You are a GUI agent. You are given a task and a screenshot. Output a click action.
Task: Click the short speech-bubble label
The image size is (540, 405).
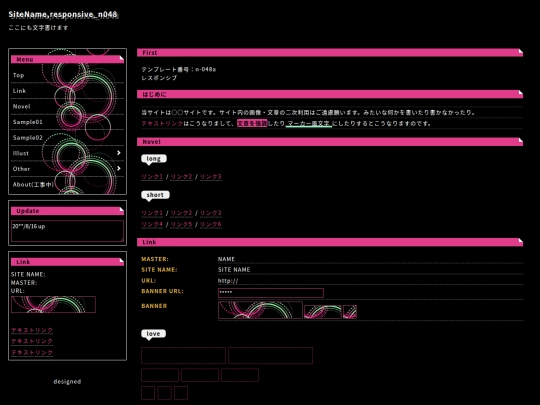155,195
